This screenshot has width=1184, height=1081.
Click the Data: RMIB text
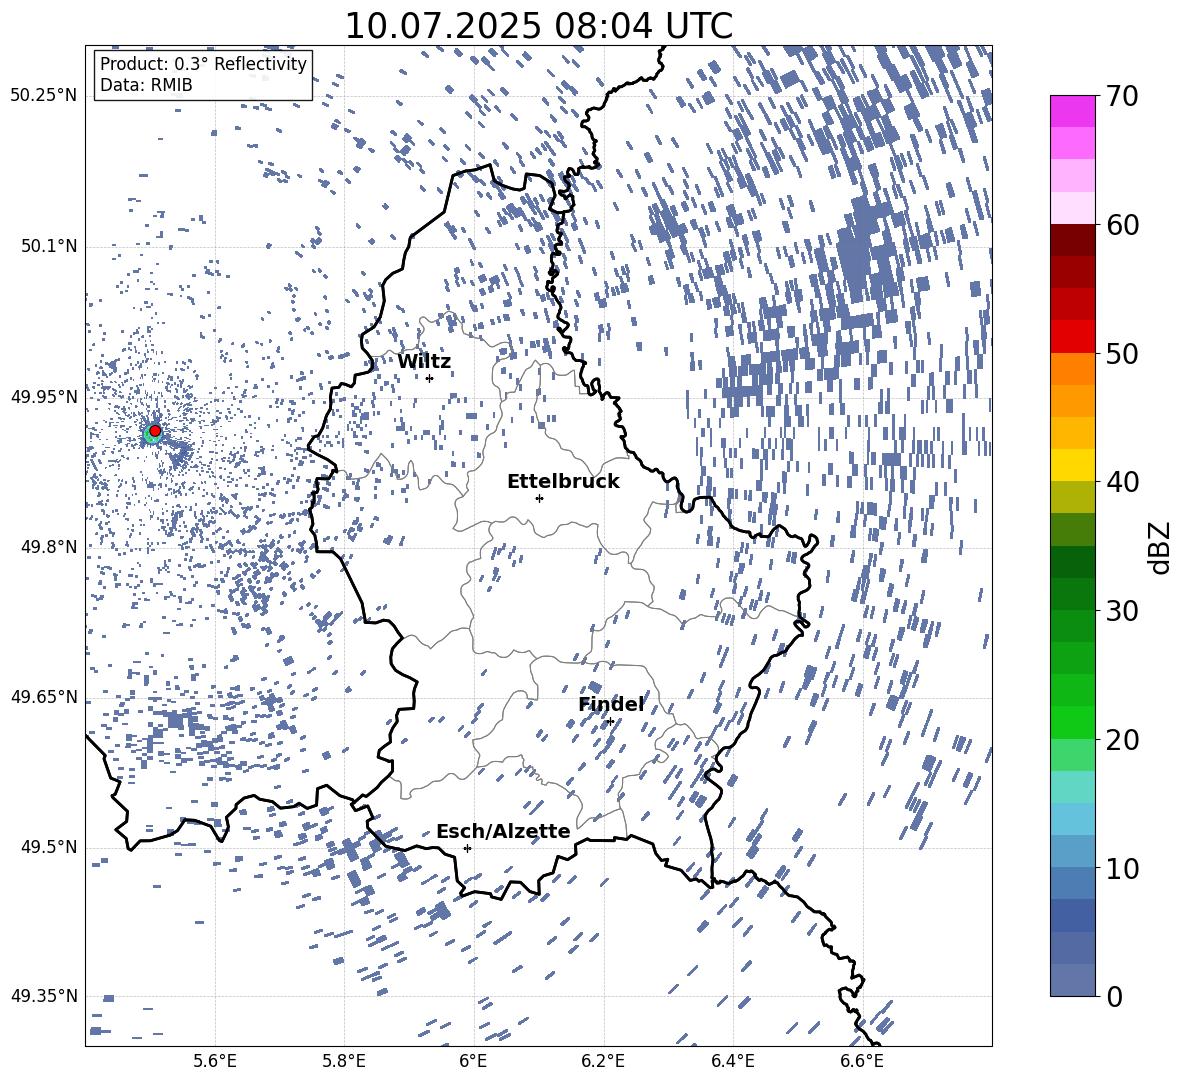pyautogui.click(x=146, y=85)
